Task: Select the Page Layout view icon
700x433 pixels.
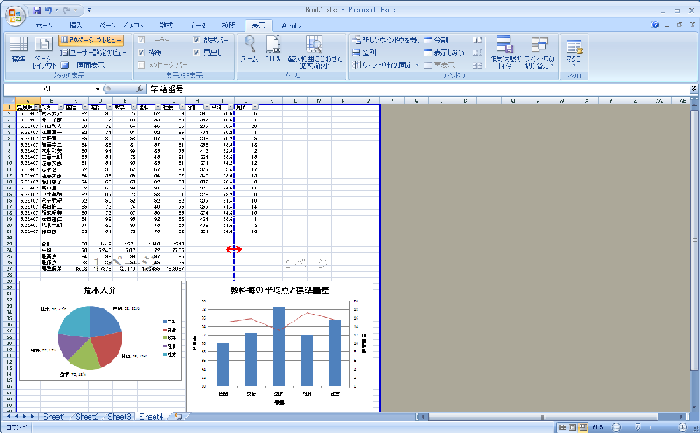Action: pos(44,48)
